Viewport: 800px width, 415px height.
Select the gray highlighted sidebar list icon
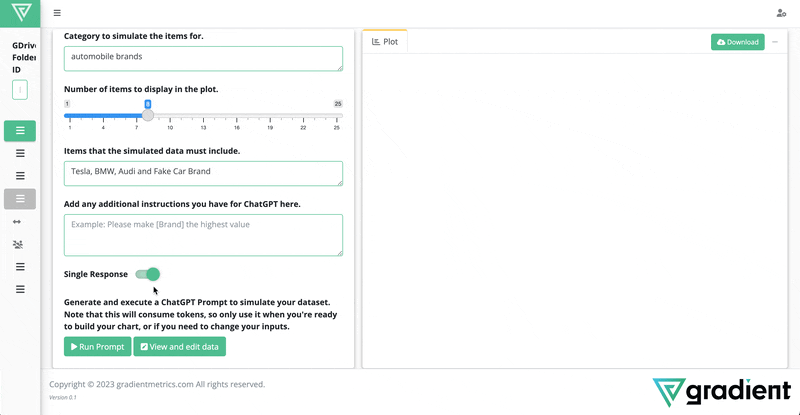coord(20,199)
